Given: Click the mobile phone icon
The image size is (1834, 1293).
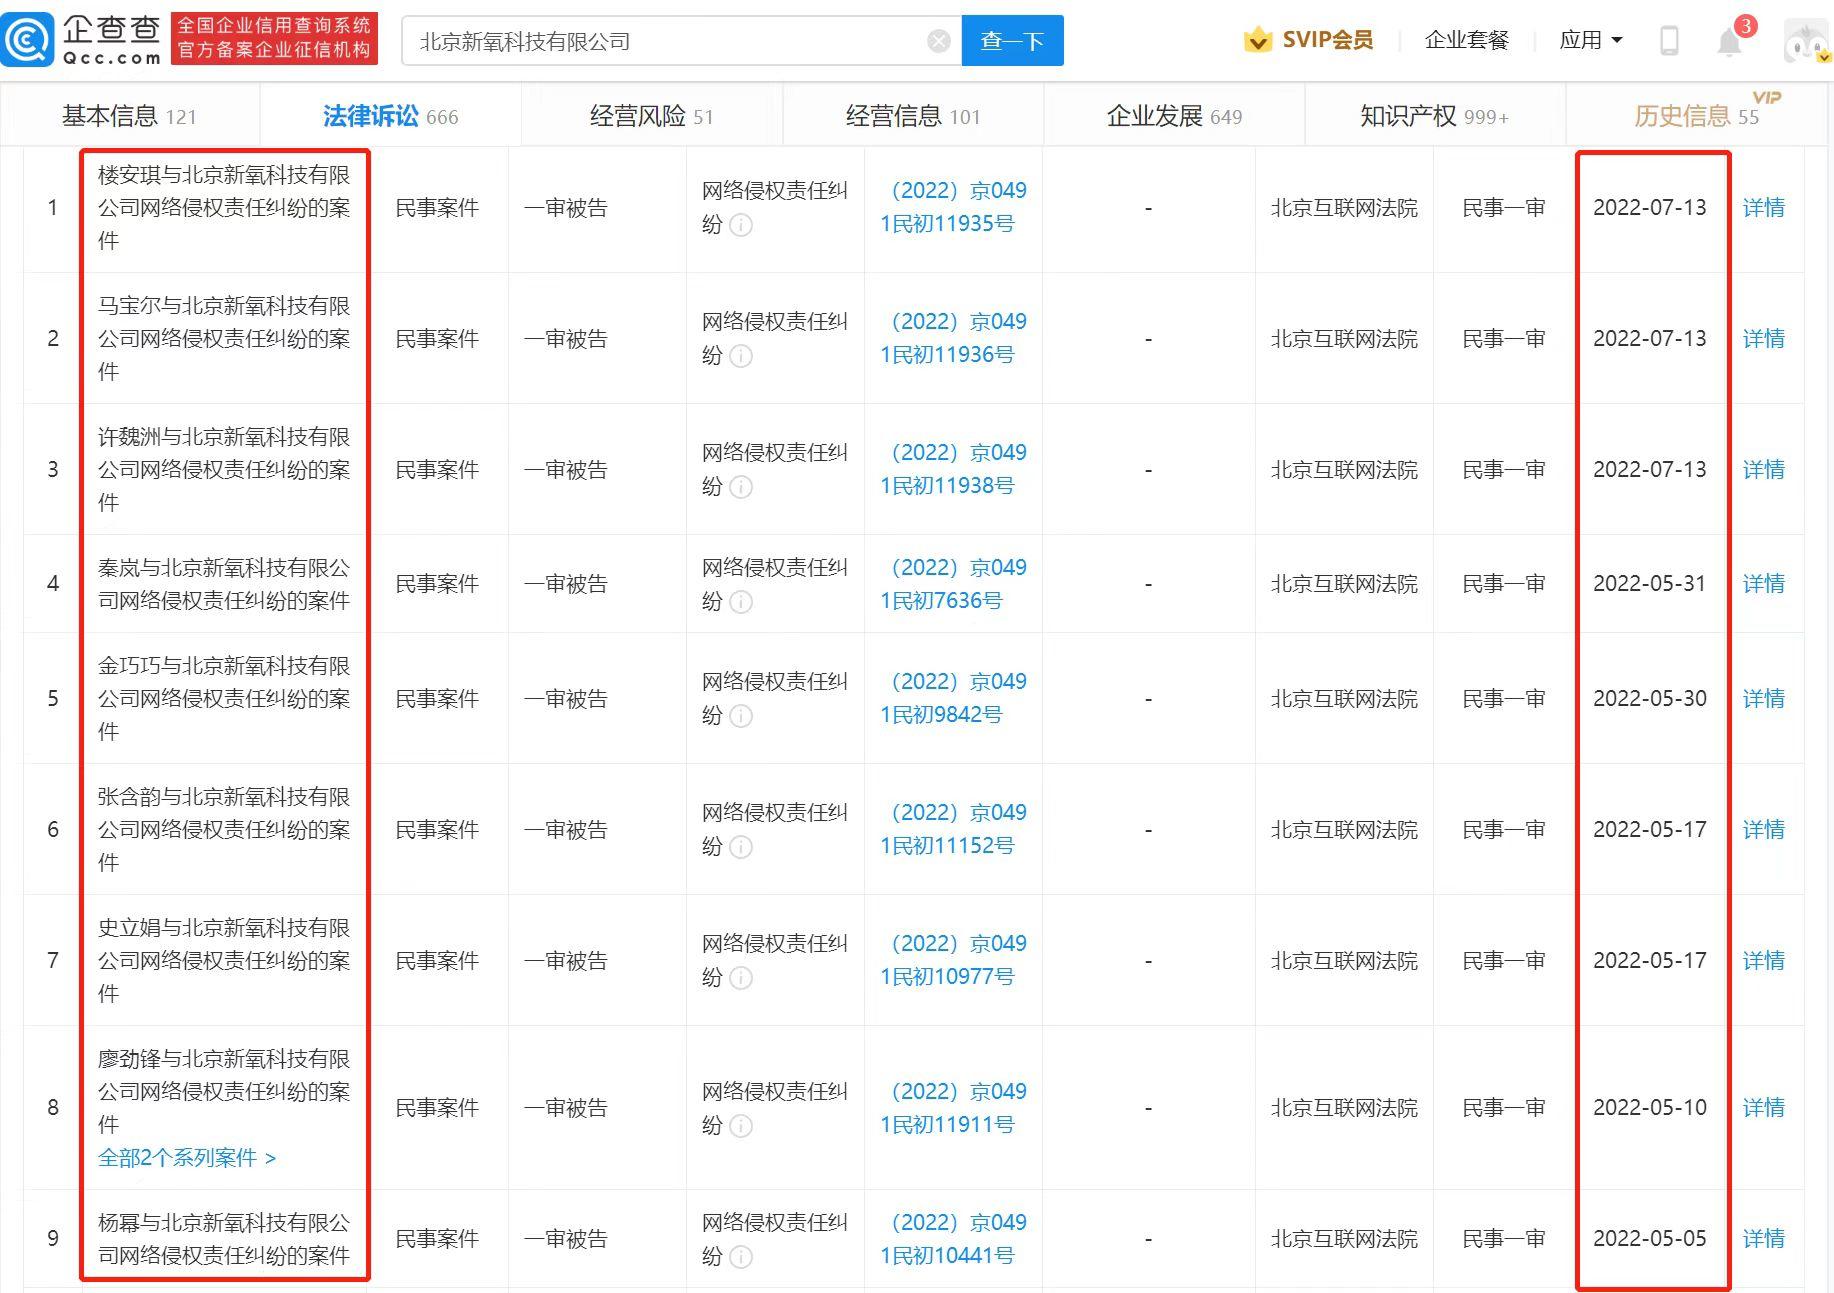Looking at the screenshot, I should tap(1668, 41).
